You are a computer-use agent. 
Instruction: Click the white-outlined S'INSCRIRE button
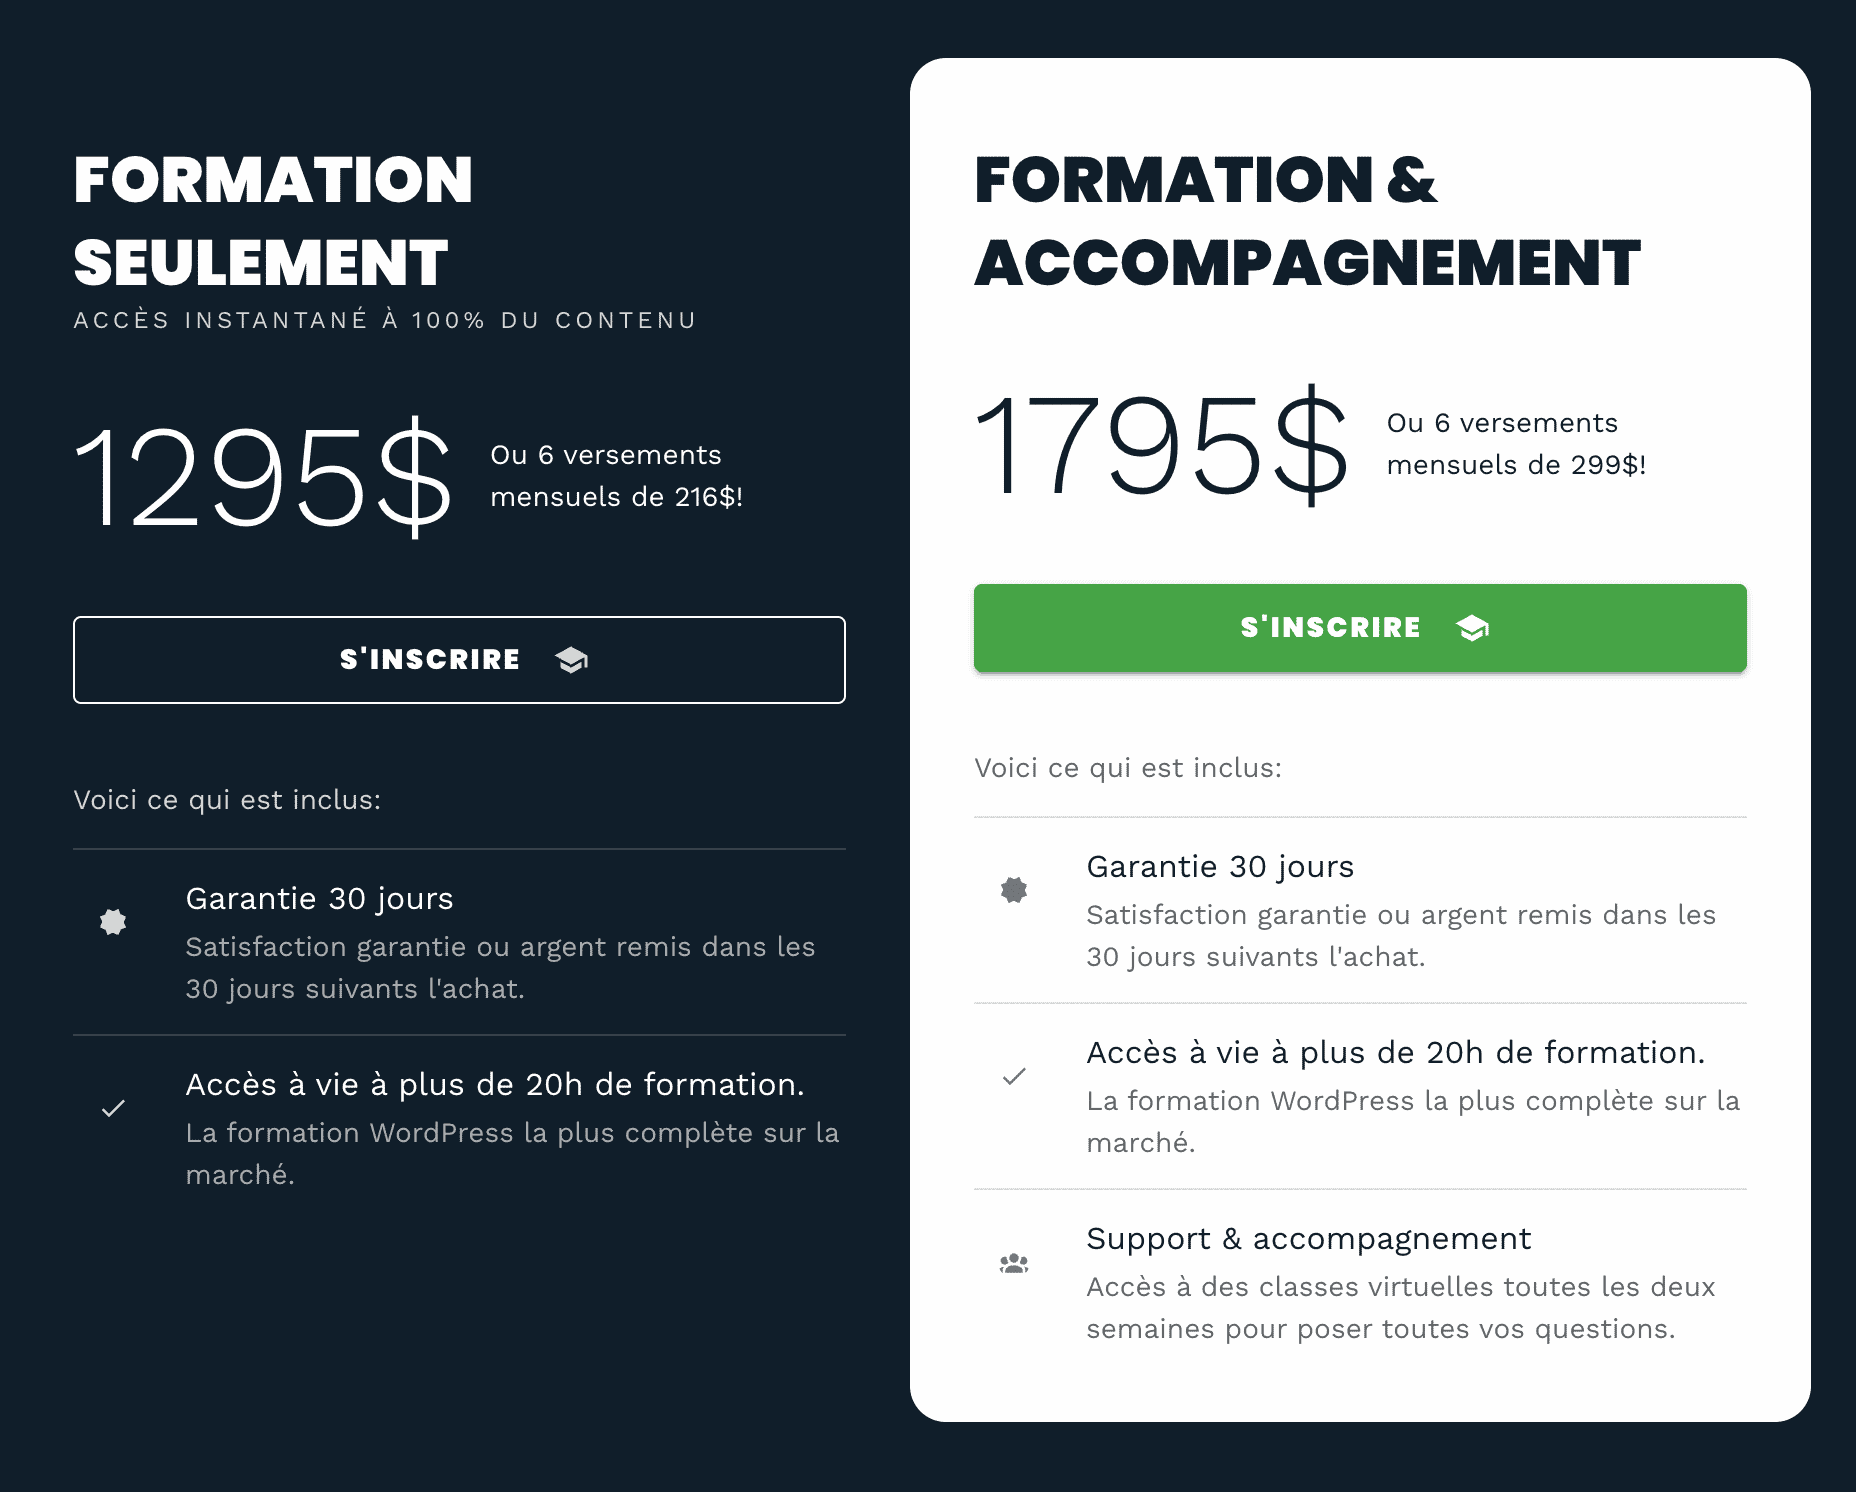459,660
